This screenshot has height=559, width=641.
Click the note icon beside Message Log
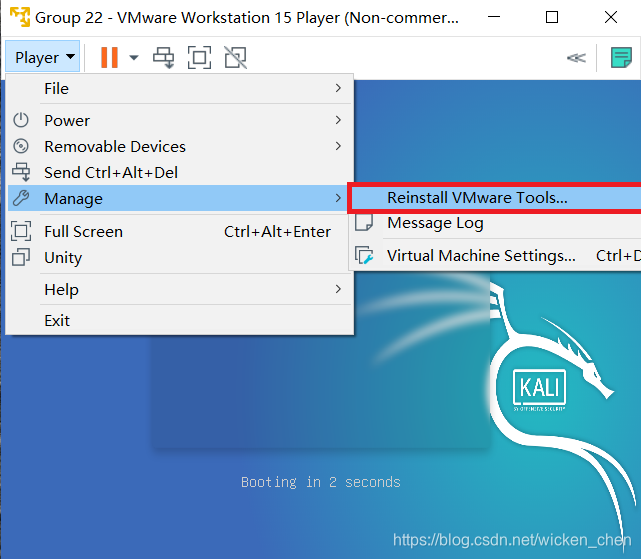pyautogui.click(x=364, y=222)
